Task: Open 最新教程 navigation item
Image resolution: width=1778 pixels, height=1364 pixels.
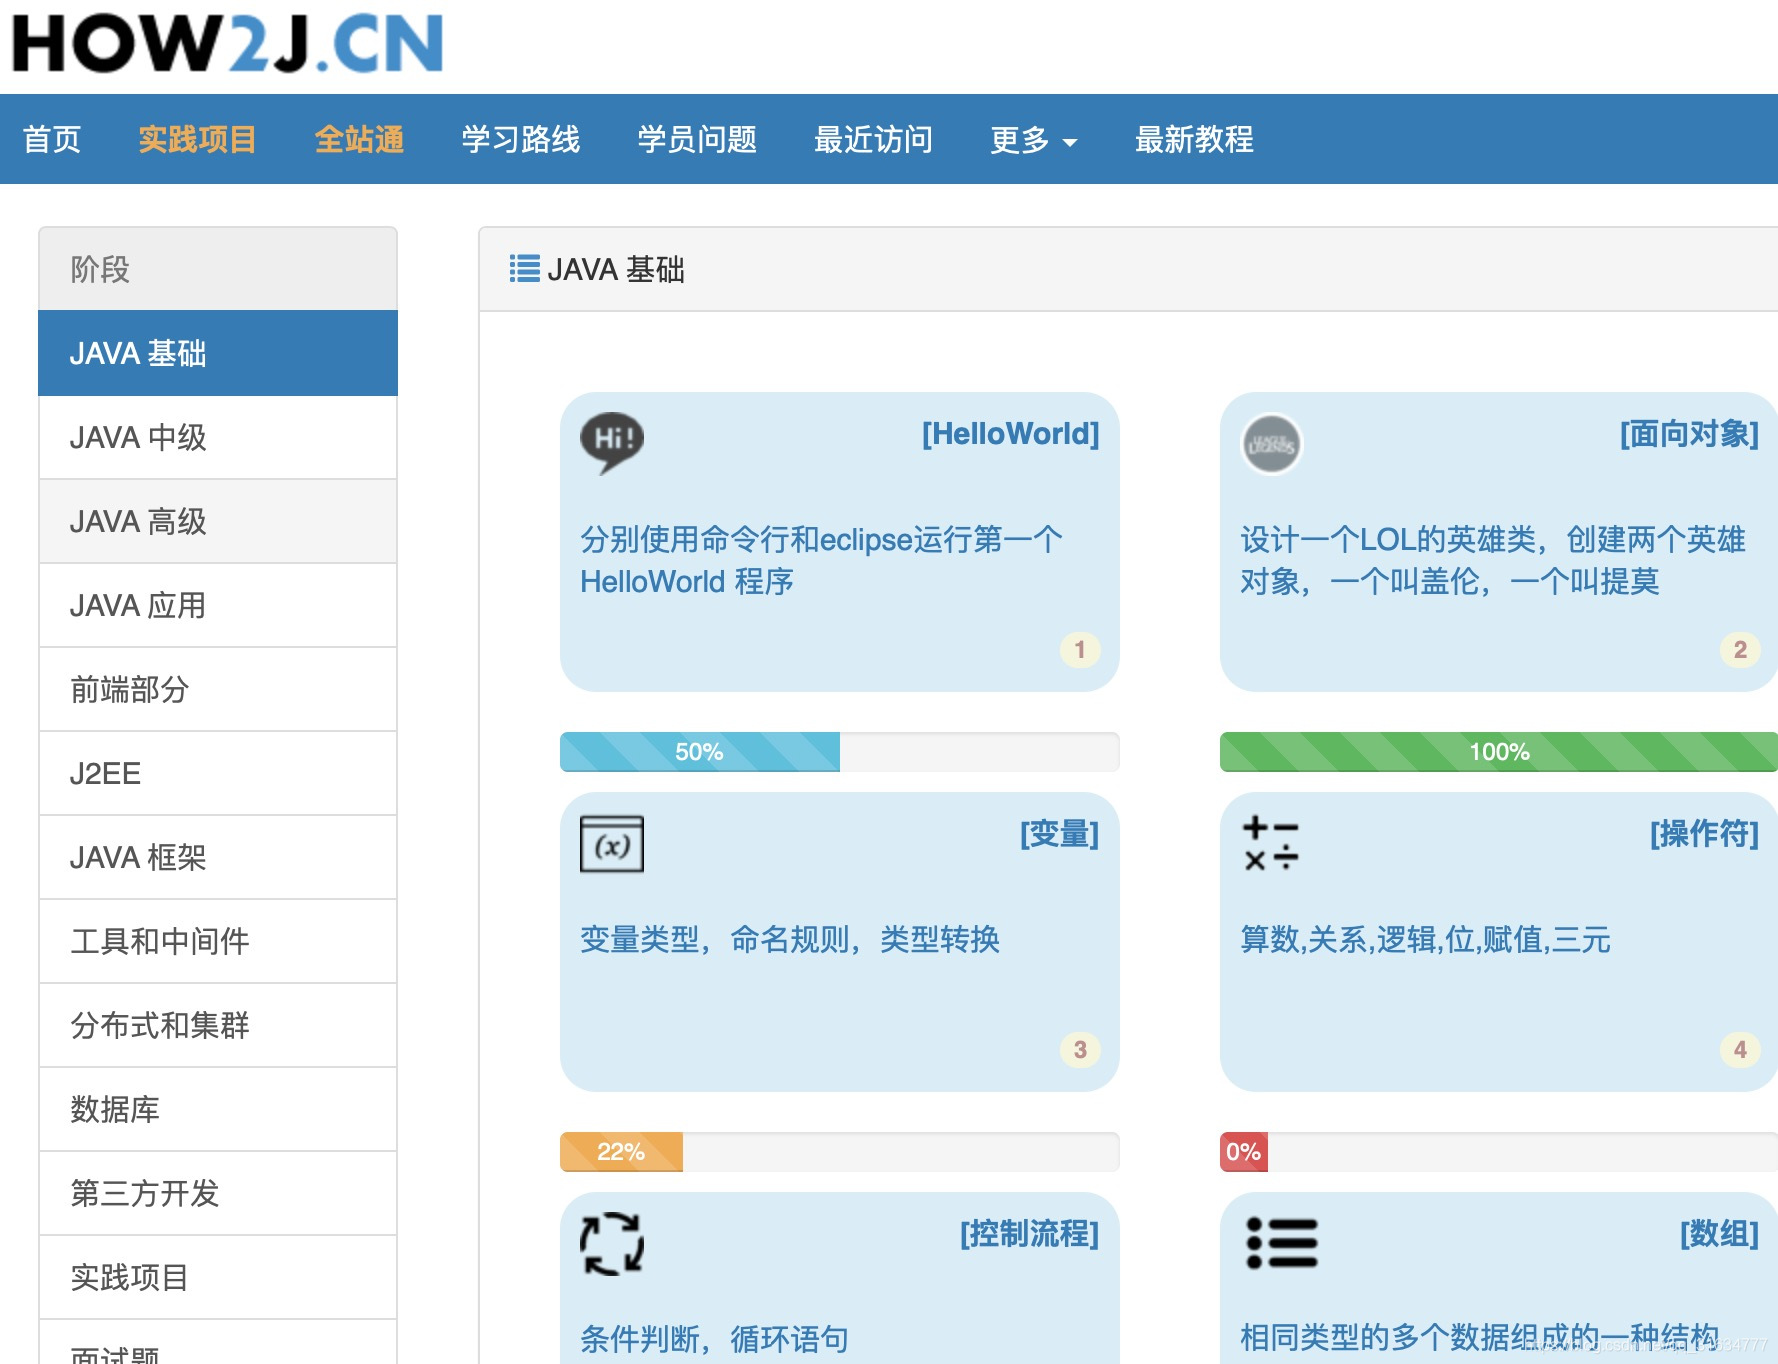Action: point(1194,139)
